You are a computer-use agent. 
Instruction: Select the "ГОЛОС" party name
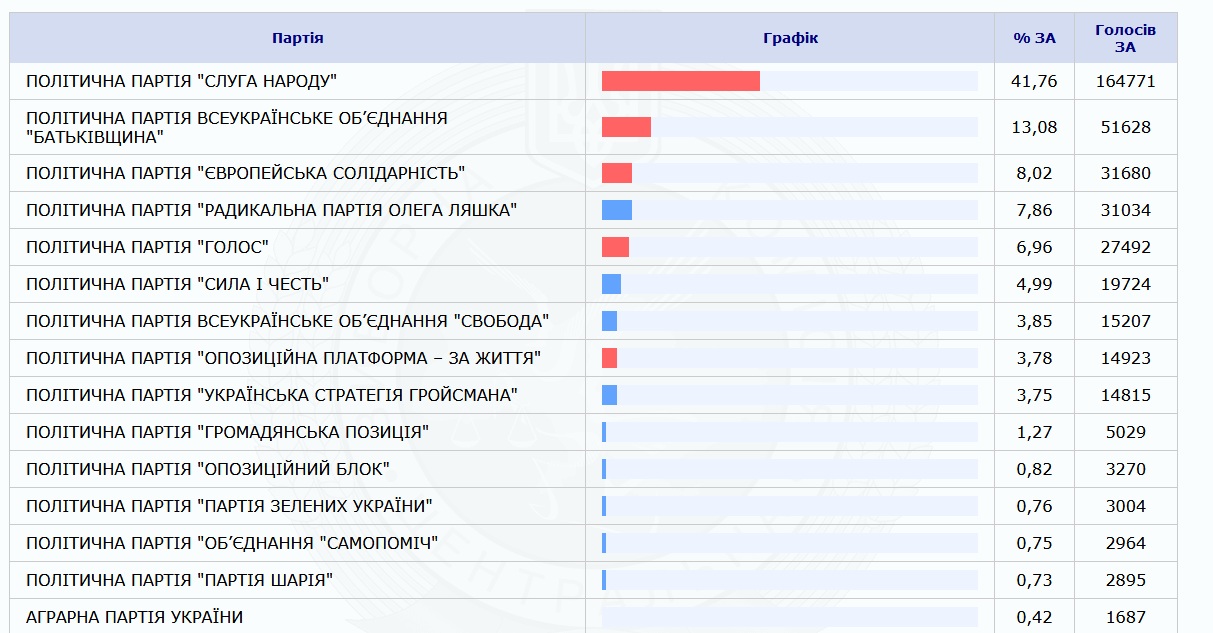147,247
